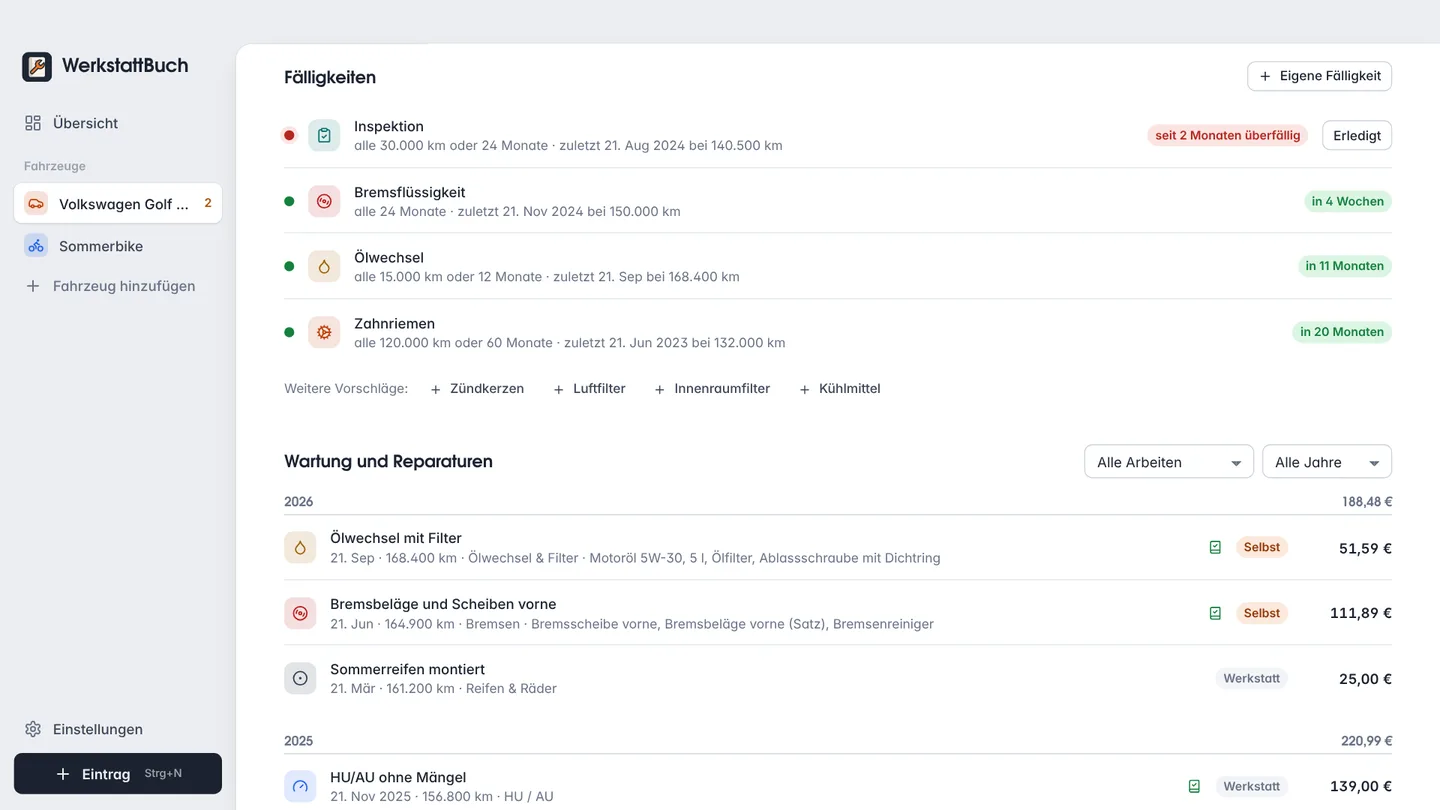The height and width of the screenshot is (810, 1440).
Task: Click the red overdue dot beside Inspektion
Action: click(x=289, y=135)
